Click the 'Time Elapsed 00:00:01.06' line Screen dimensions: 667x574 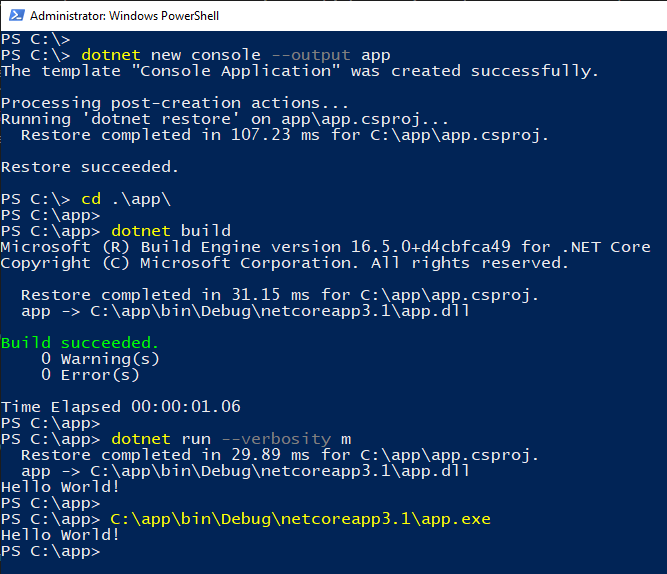pyautogui.click(x=121, y=407)
